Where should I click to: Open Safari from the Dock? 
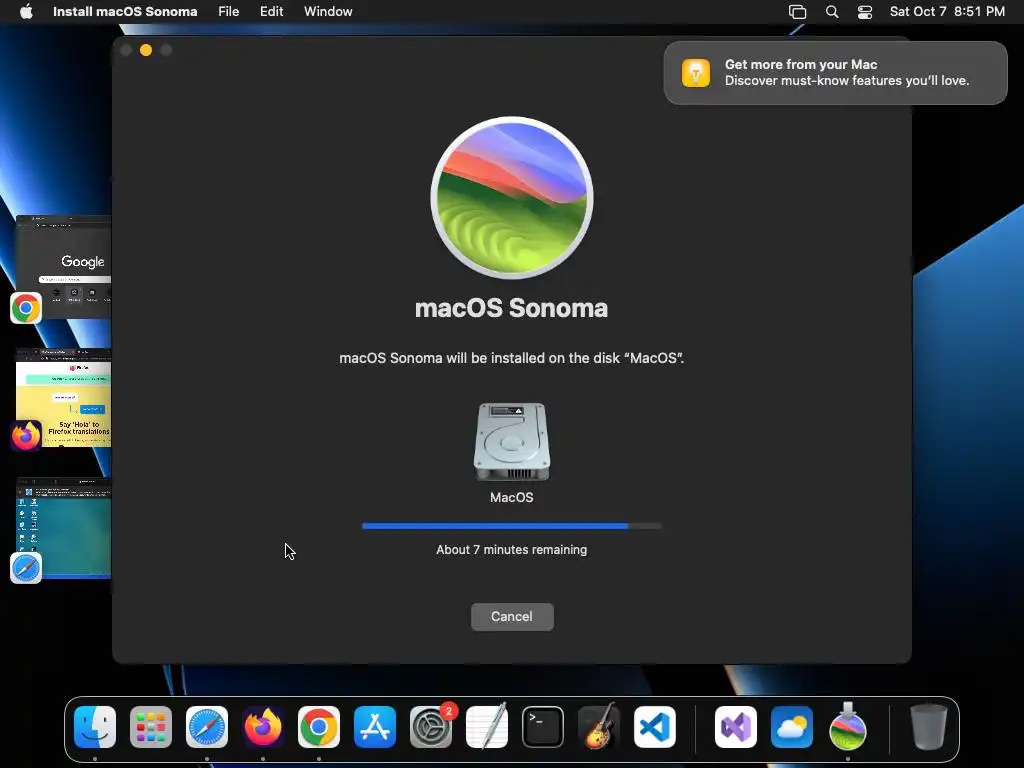point(207,727)
